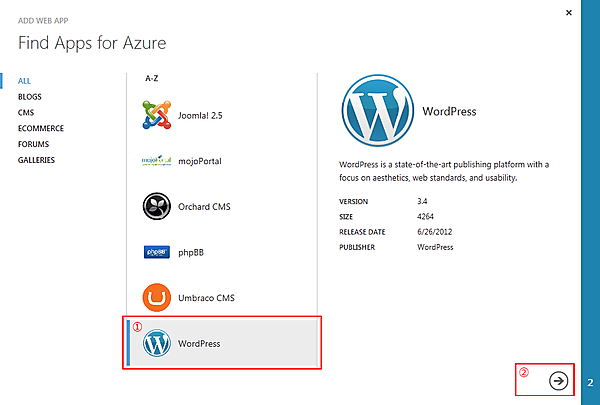Go to next step with arrow button

(x=558, y=380)
